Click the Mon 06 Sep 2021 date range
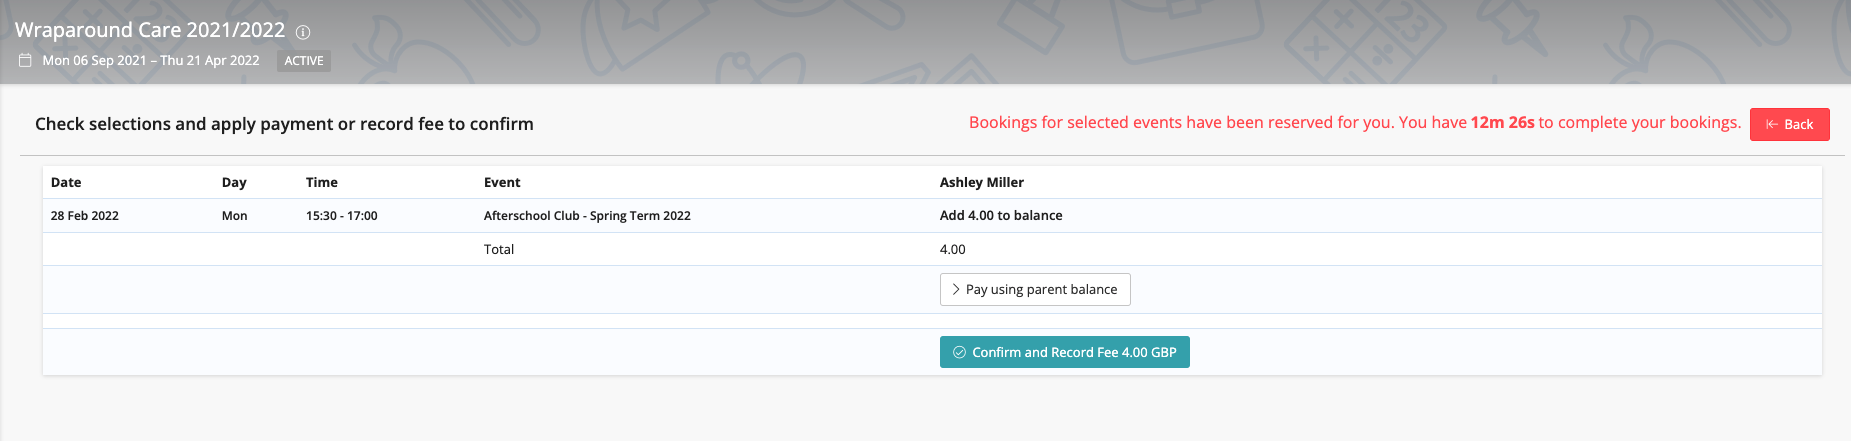The image size is (1851, 441). pyautogui.click(x=151, y=60)
